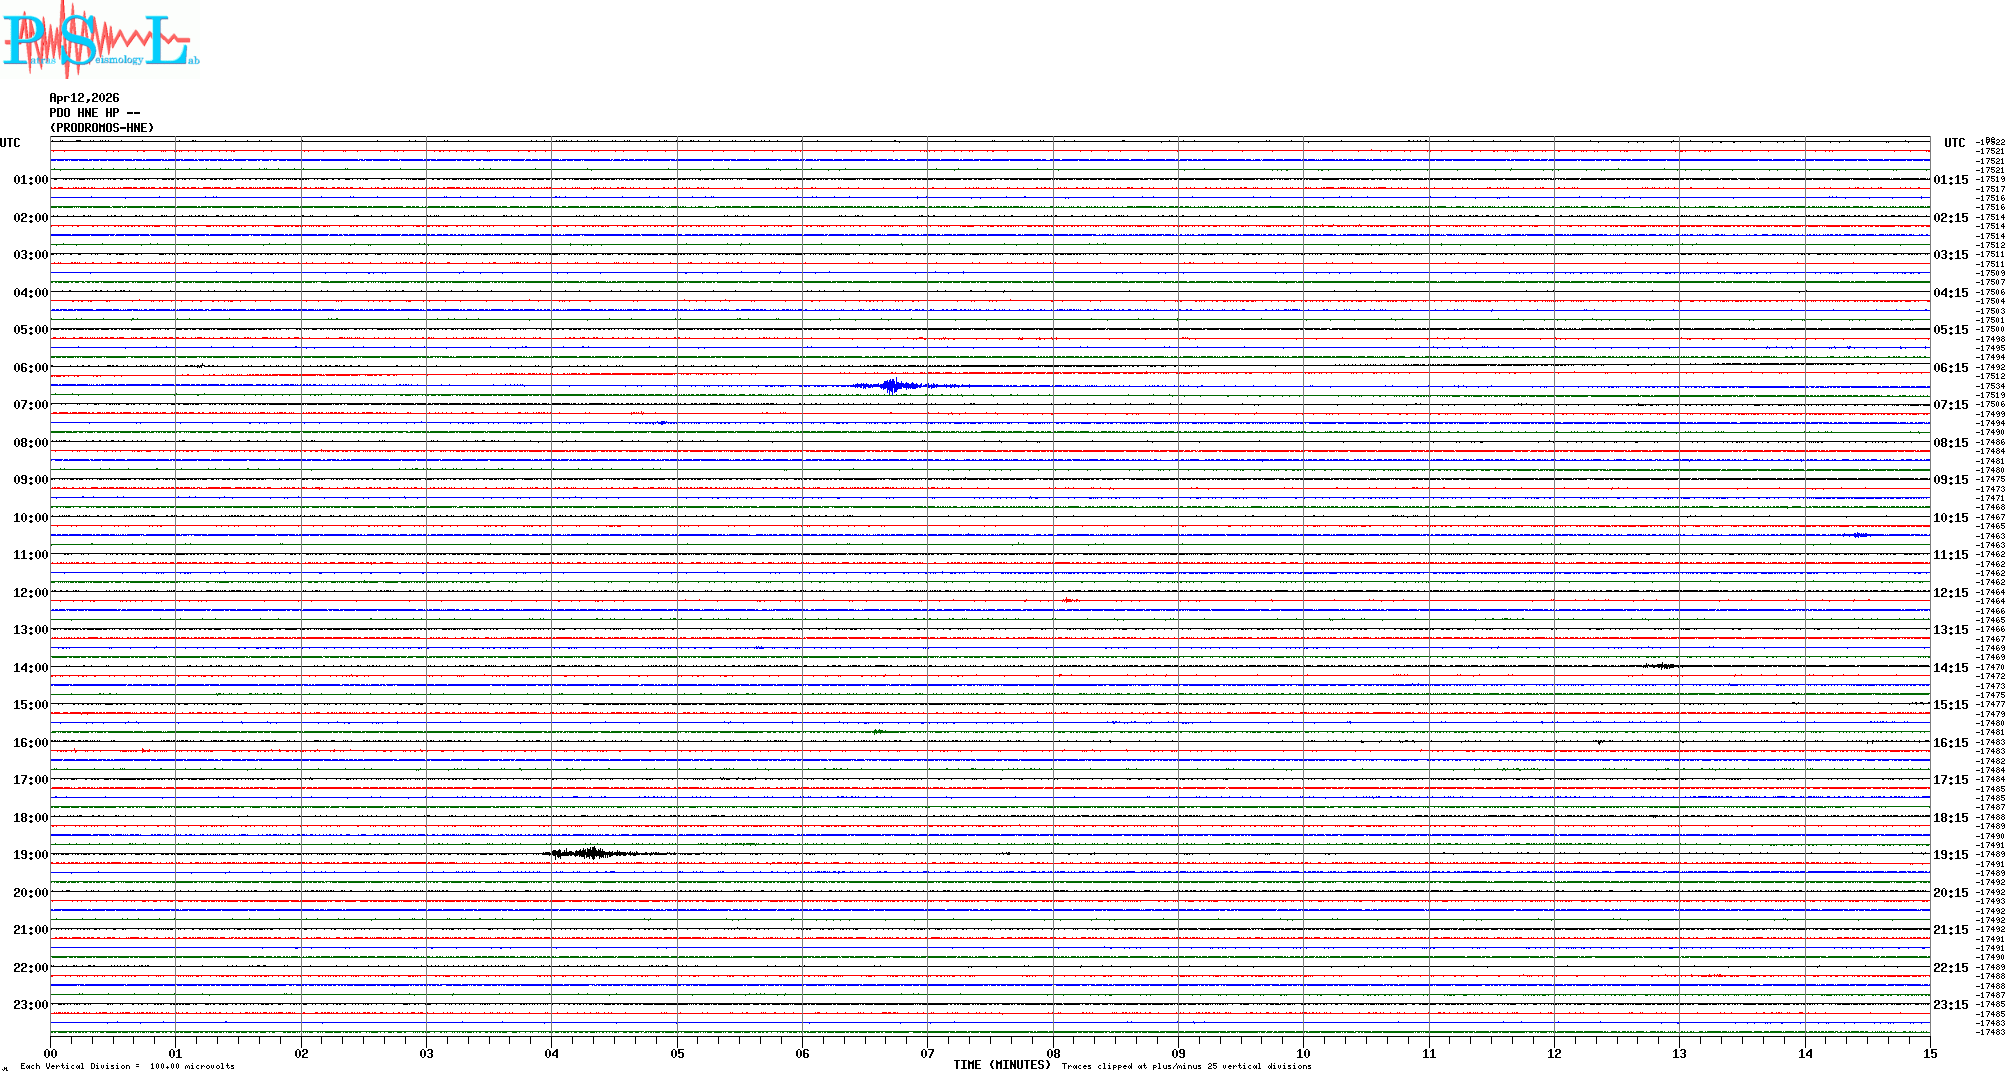Click the TIME (MINUTES) axis title
Image resolution: width=2010 pixels, height=1080 pixels.
click(1001, 1065)
